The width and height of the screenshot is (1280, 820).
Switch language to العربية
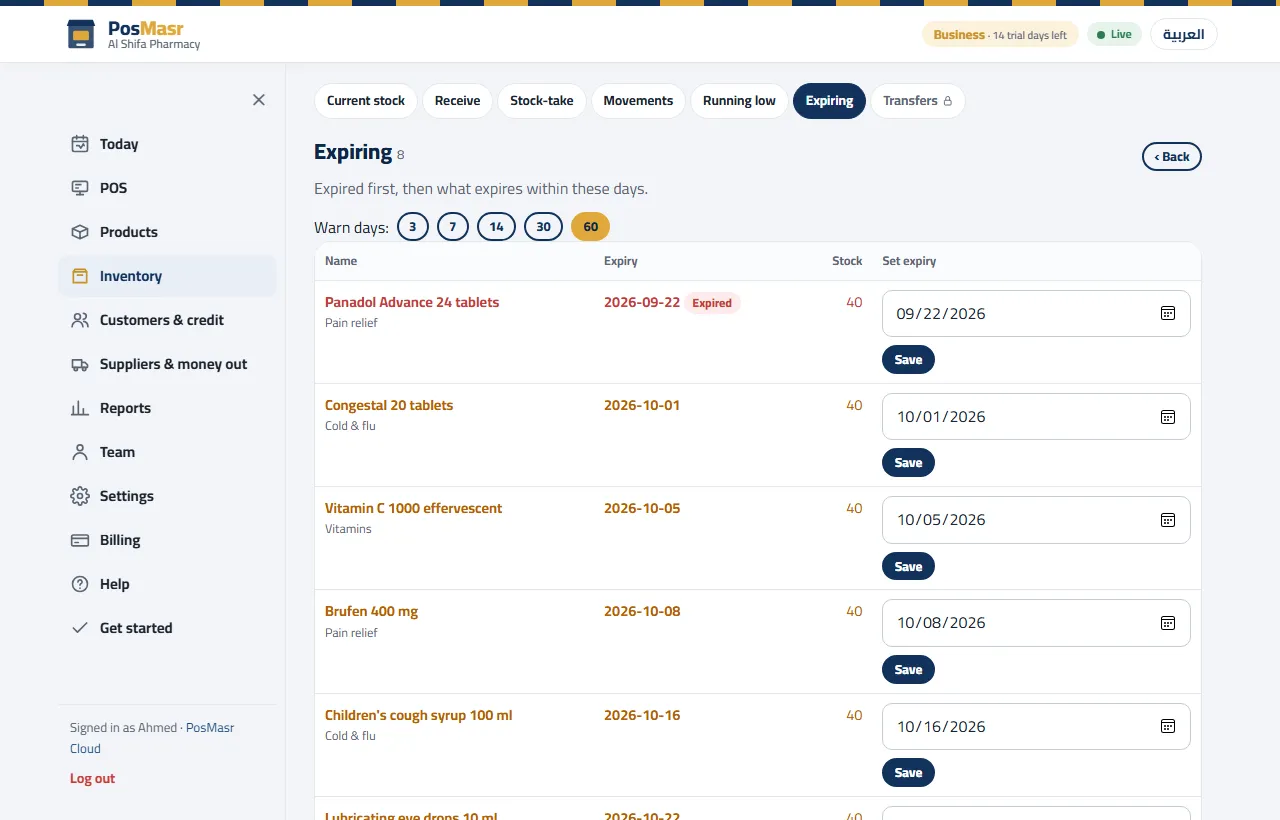[1184, 34]
